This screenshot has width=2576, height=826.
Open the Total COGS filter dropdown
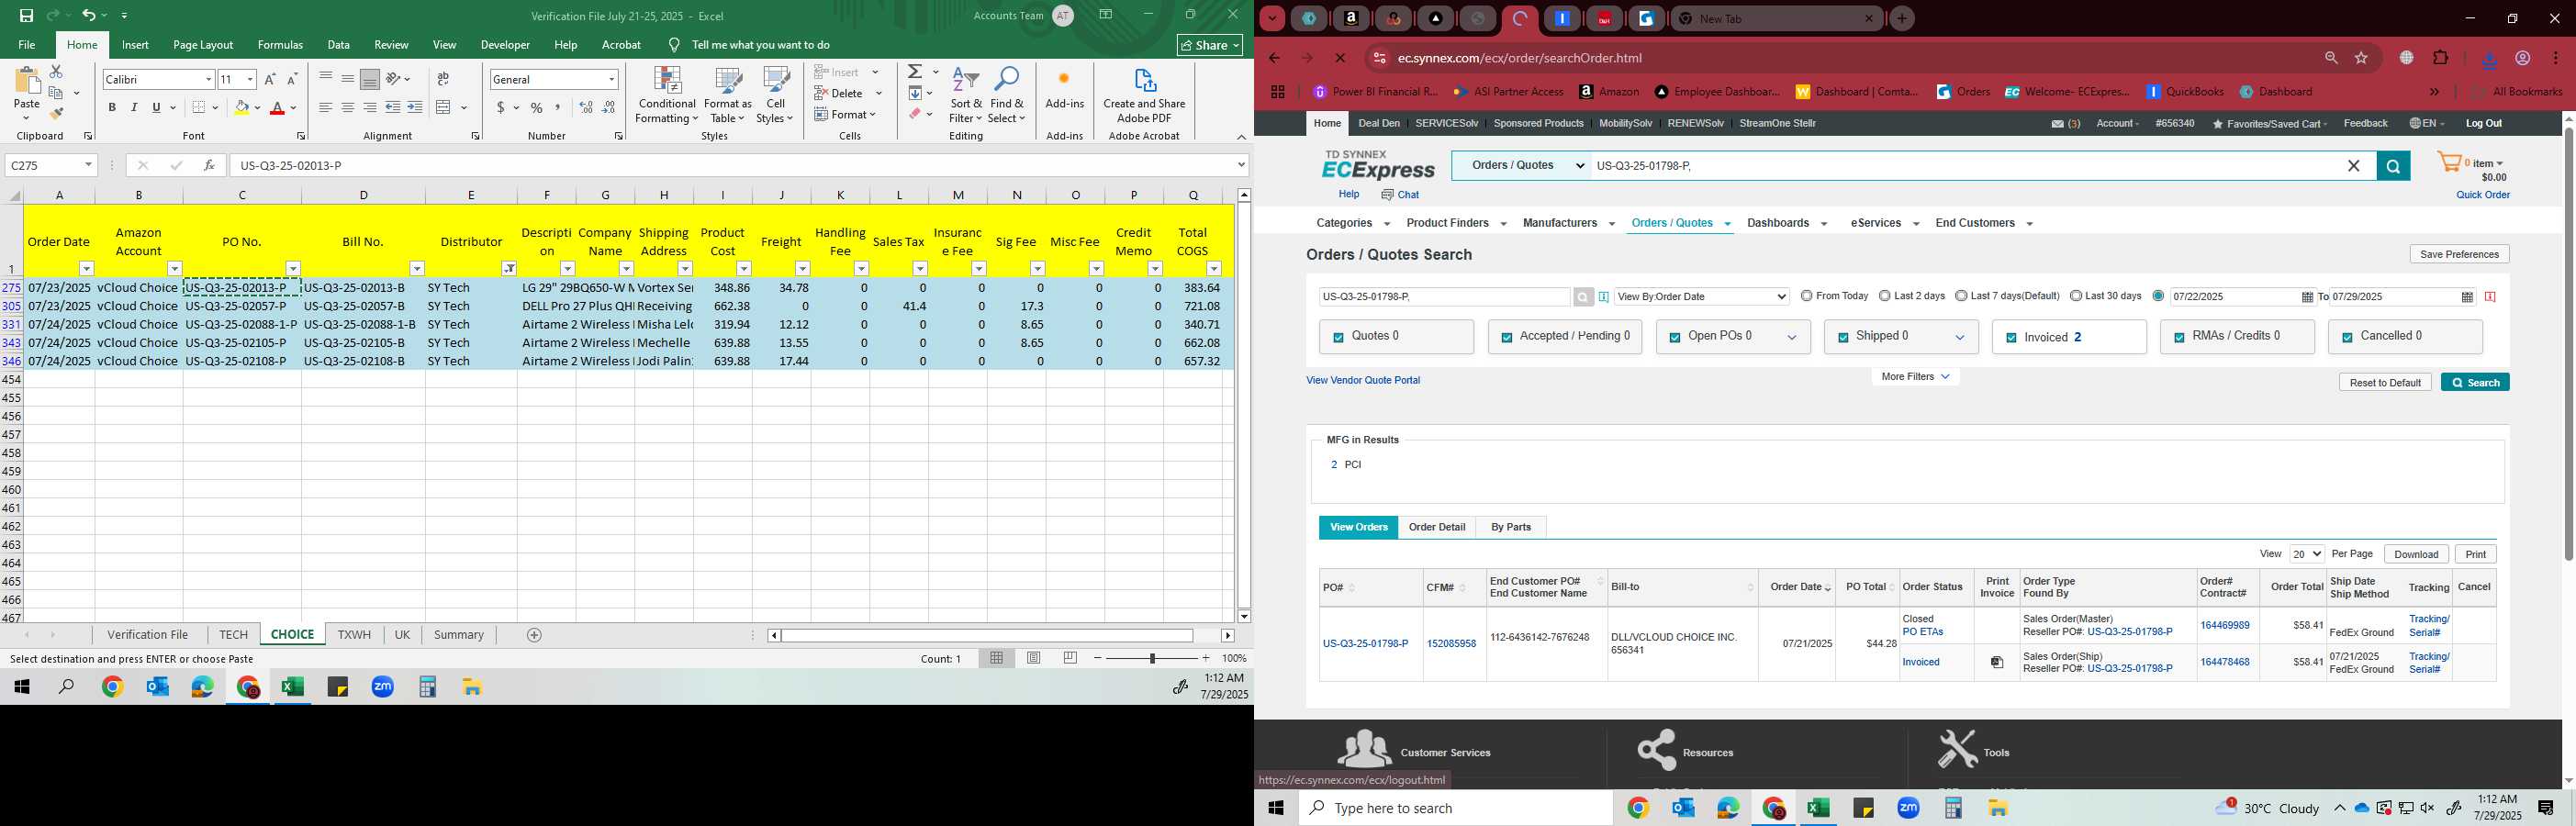coord(1214,268)
